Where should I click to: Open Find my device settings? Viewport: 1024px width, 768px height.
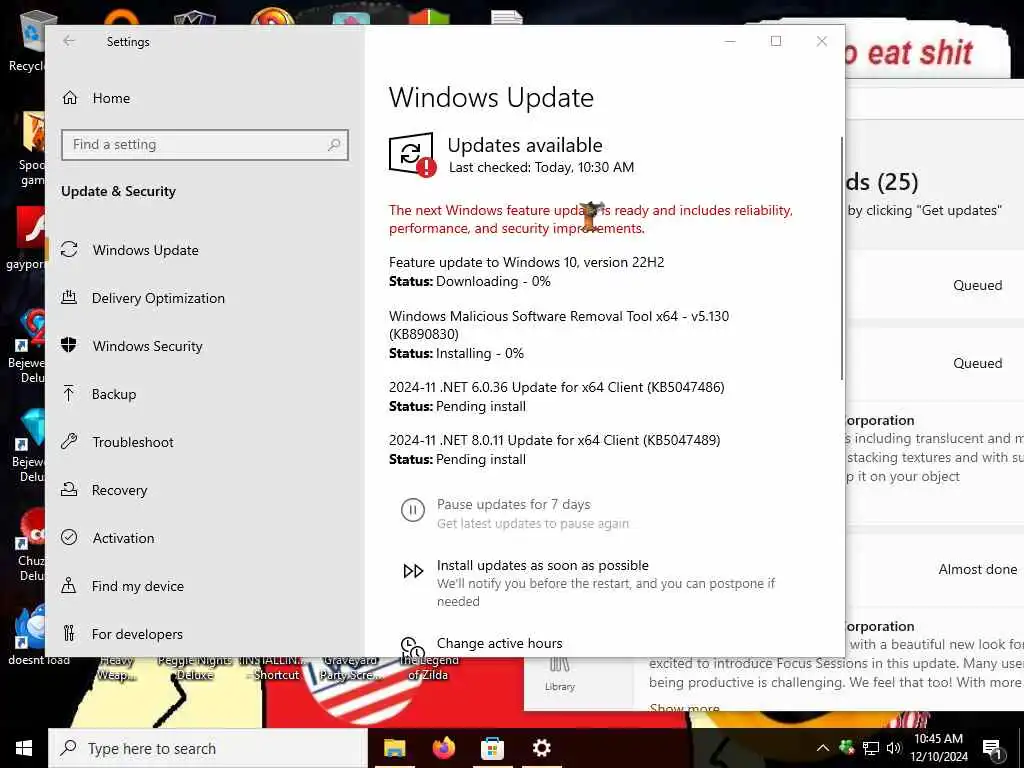click(x=137, y=586)
